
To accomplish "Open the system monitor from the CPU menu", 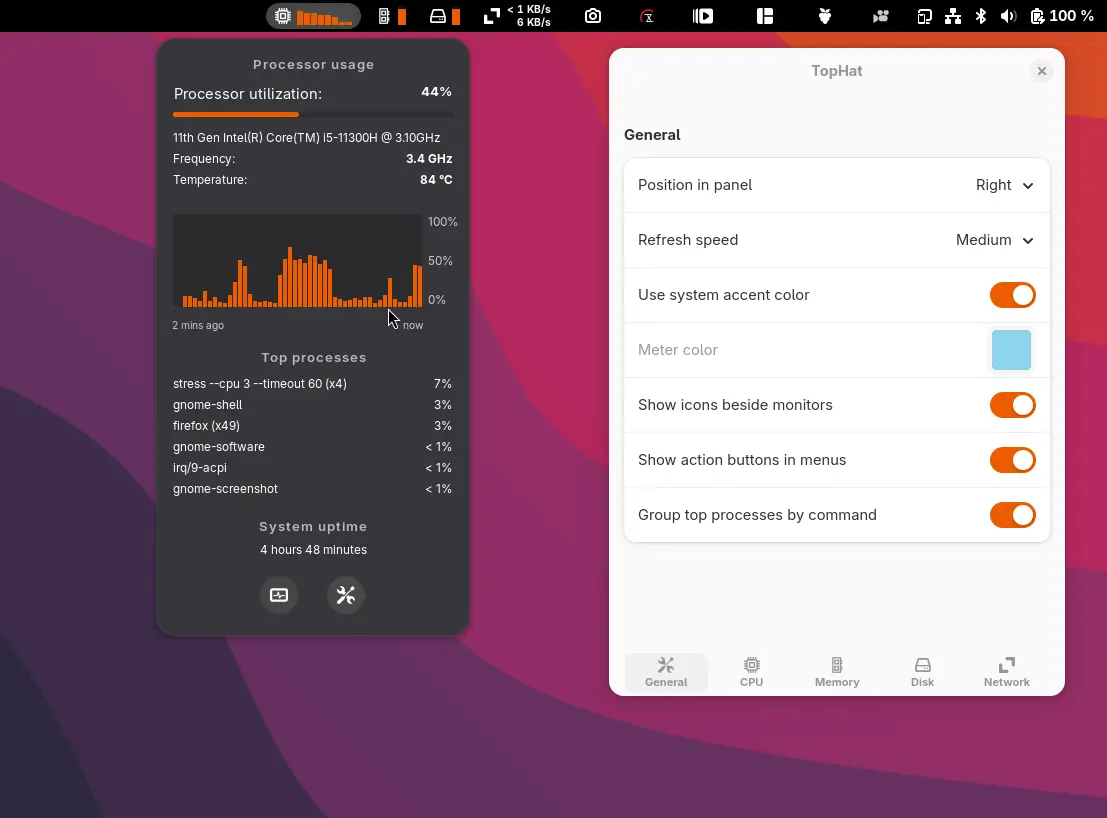I will (279, 596).
